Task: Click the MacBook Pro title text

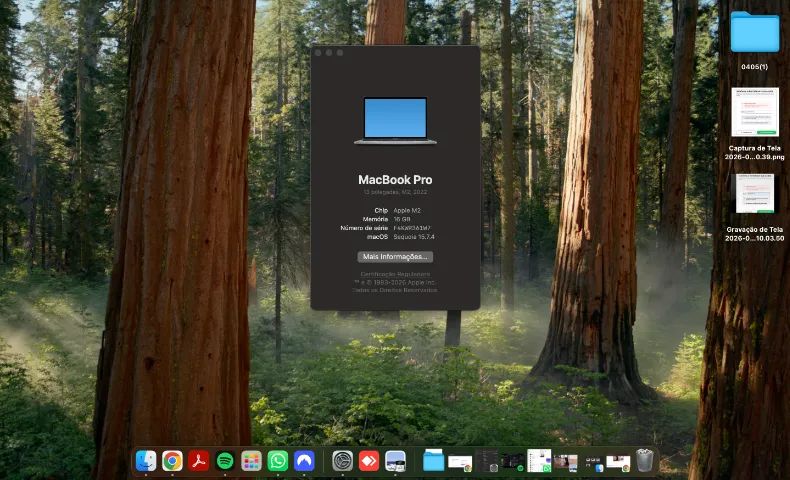Action: point(395,180)
